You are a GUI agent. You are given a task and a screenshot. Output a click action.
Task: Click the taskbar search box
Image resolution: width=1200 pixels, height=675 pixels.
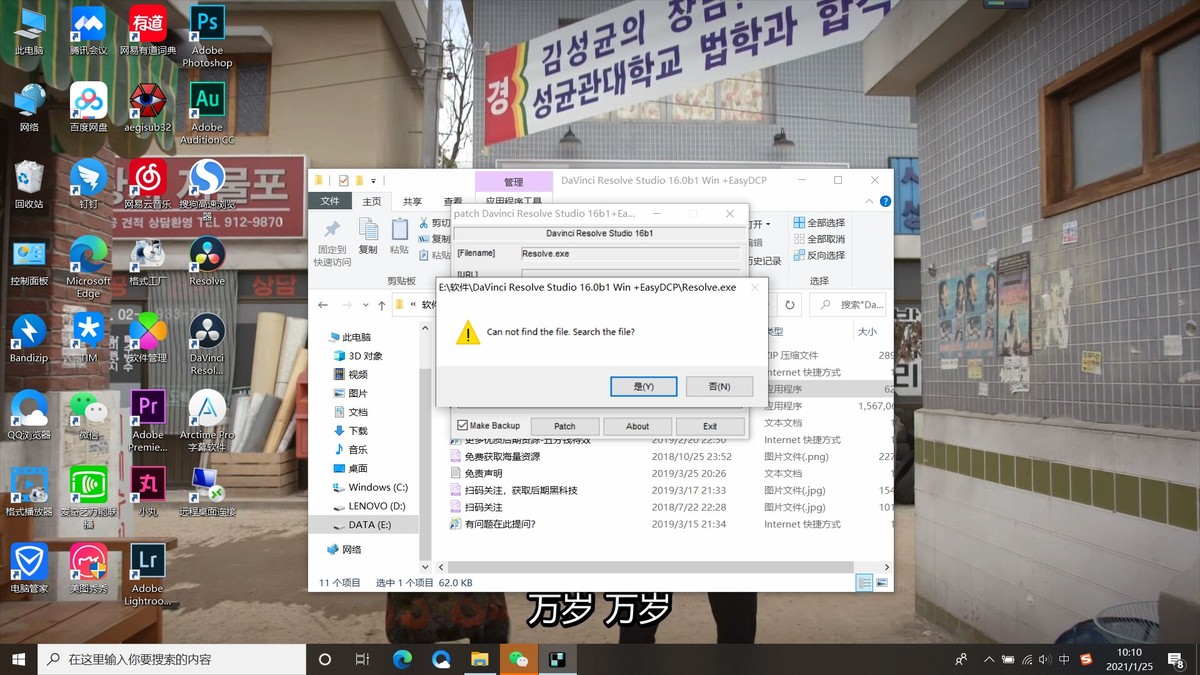[x=172, y=659]
